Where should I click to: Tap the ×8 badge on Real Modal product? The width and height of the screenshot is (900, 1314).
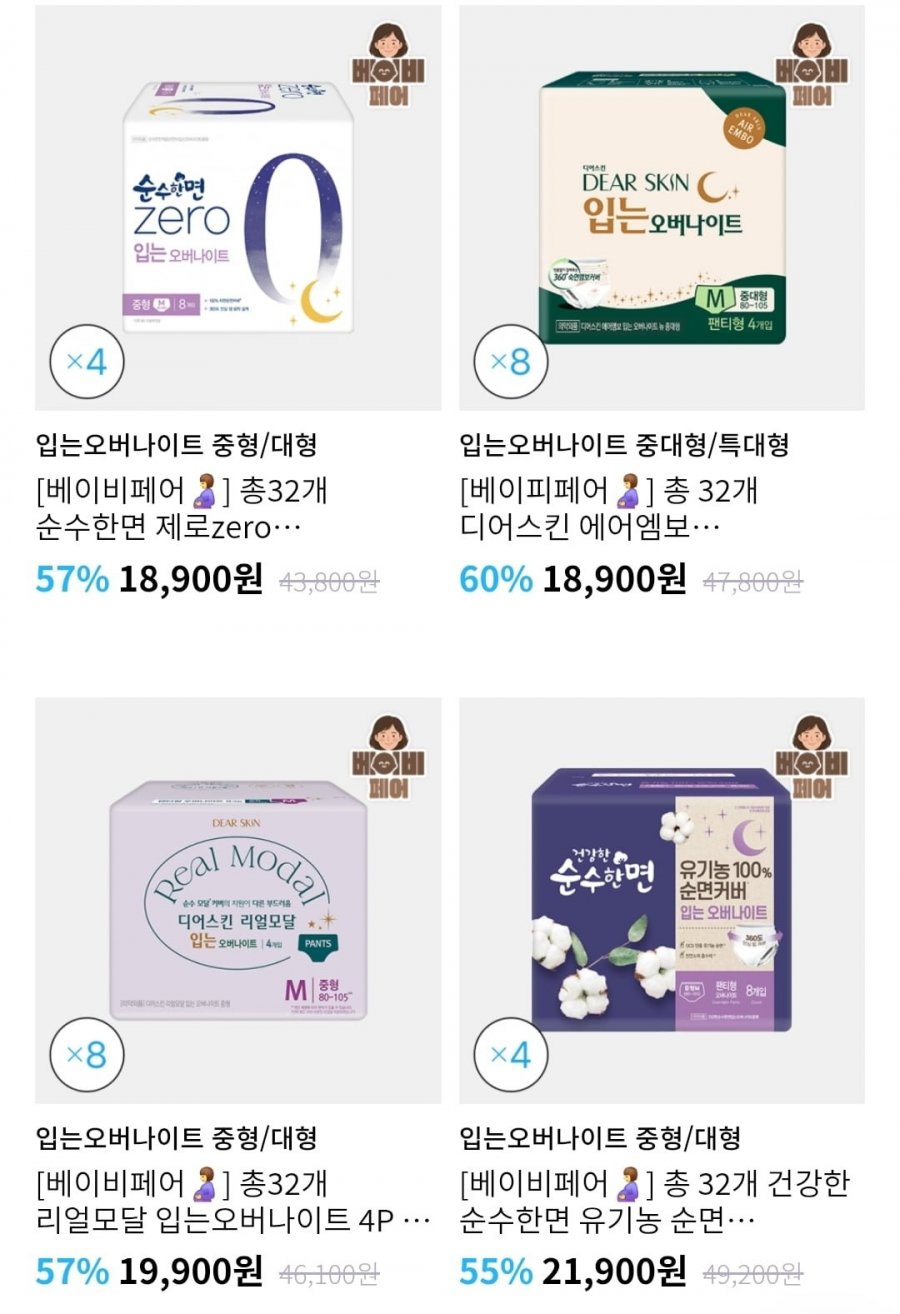86,1054
